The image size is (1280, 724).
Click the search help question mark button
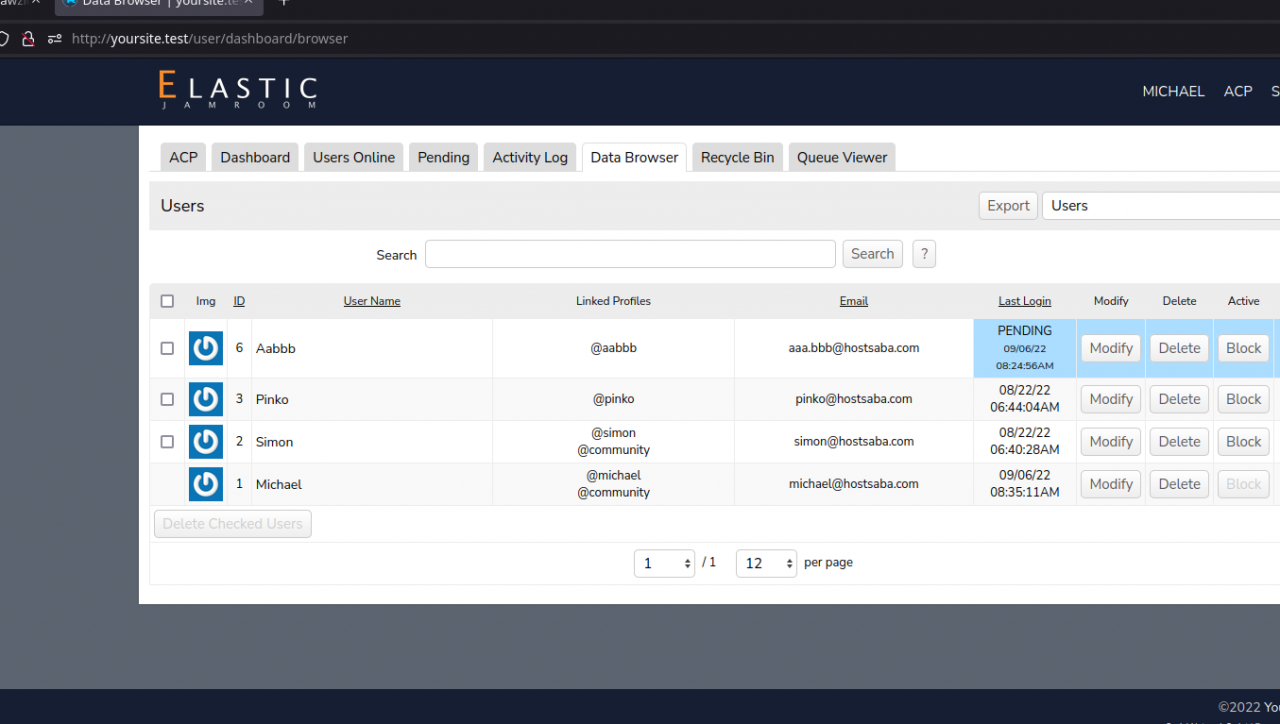[924, 254]
